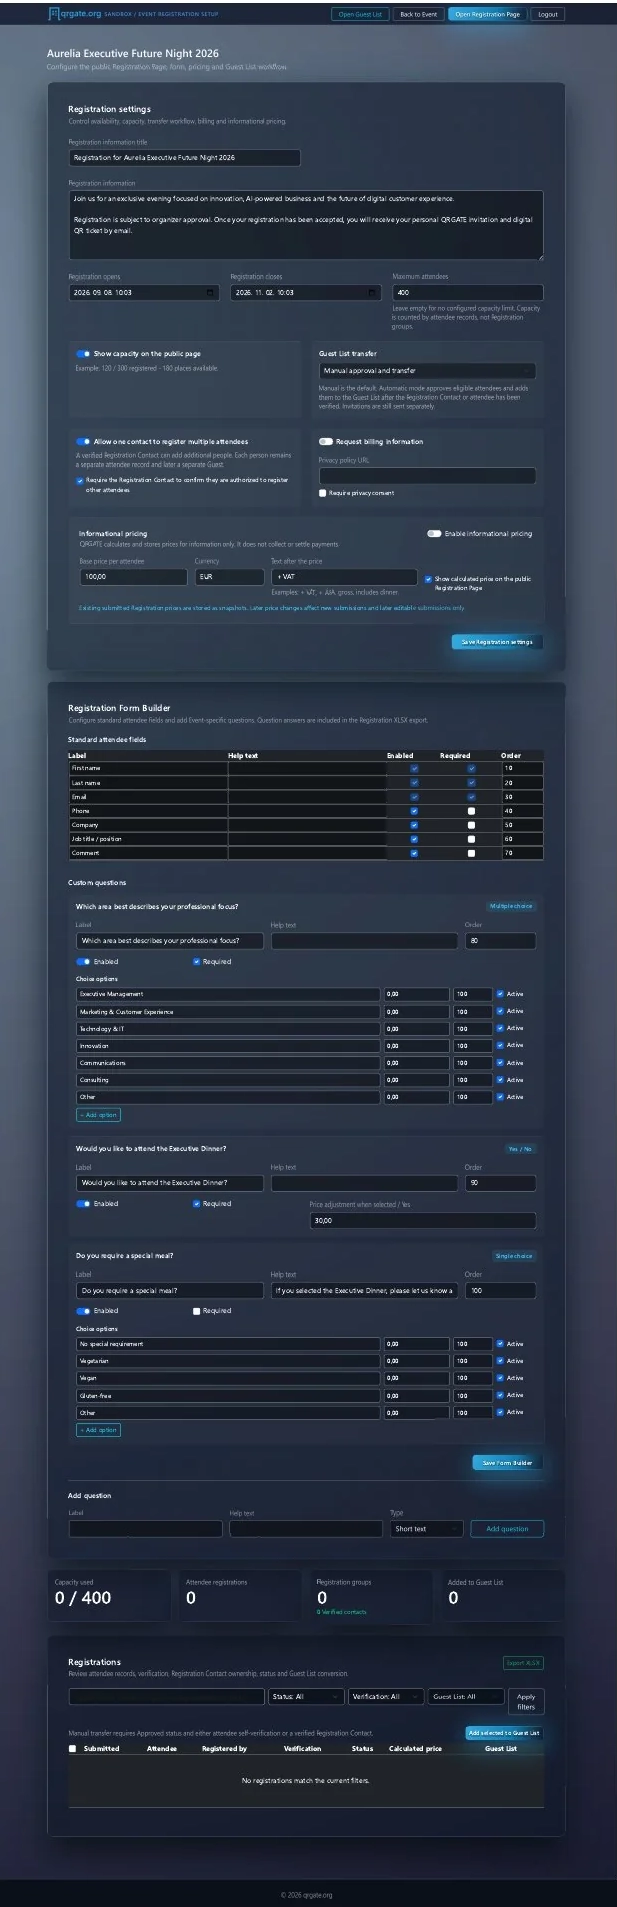
Task: Click the Registration information text area
Action: [306, 225]
